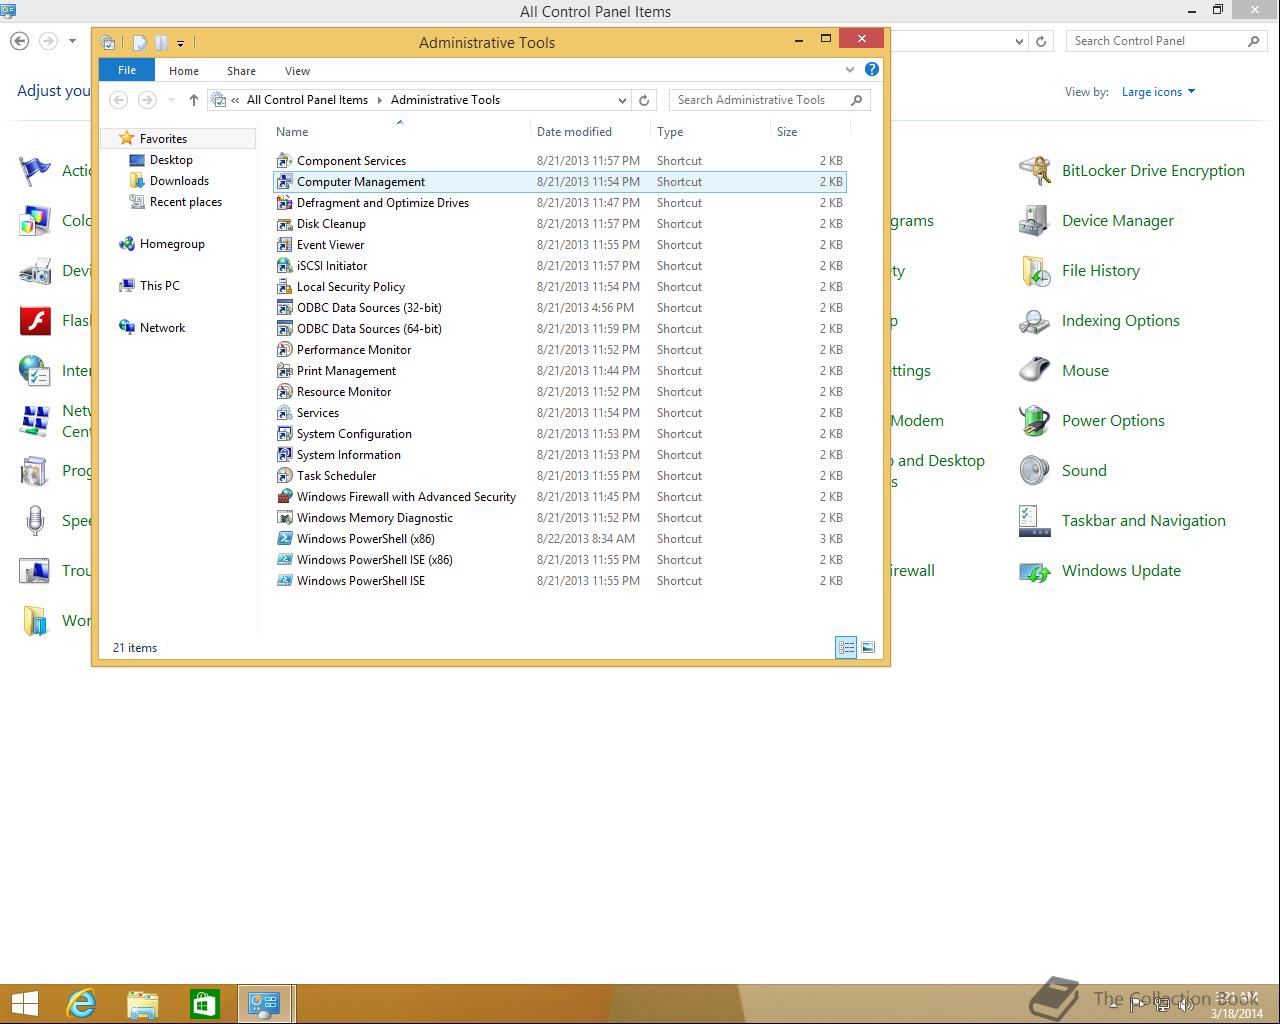Click Local Security Policy icon
This screenshot has width=1280, height=1024.
coord(285,286)
